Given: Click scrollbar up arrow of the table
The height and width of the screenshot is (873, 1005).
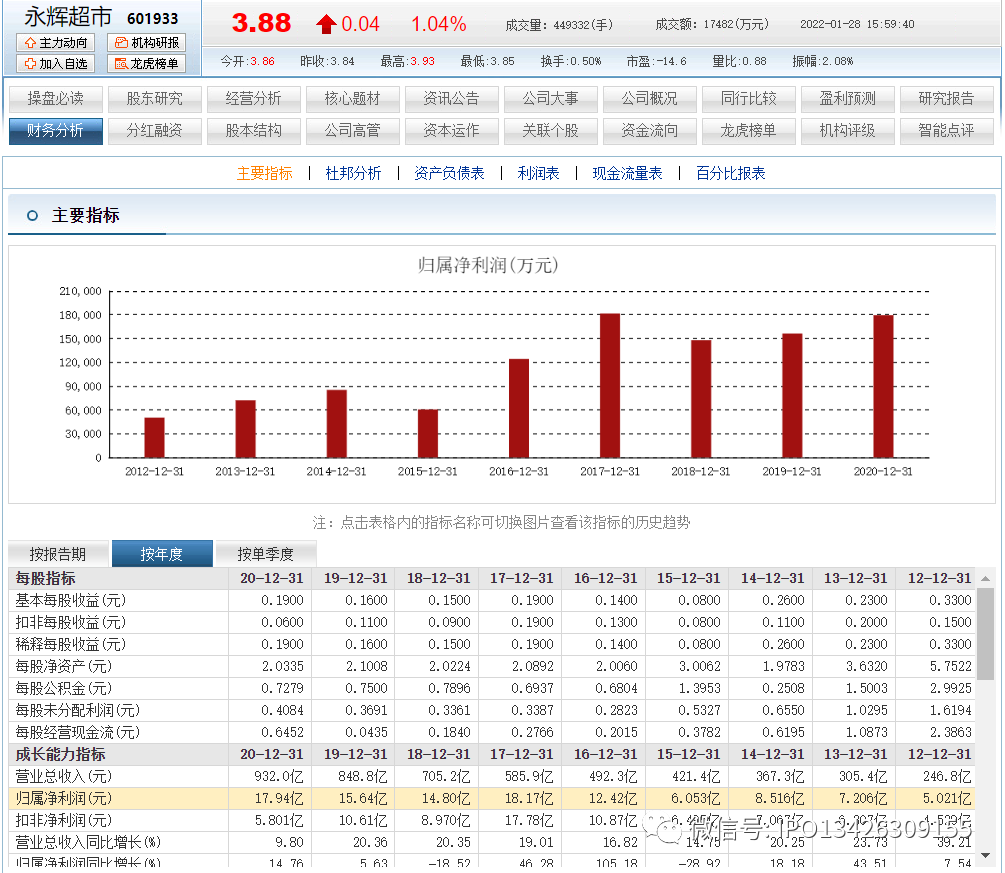Looking at the screenshot, I should pos(986,579).
